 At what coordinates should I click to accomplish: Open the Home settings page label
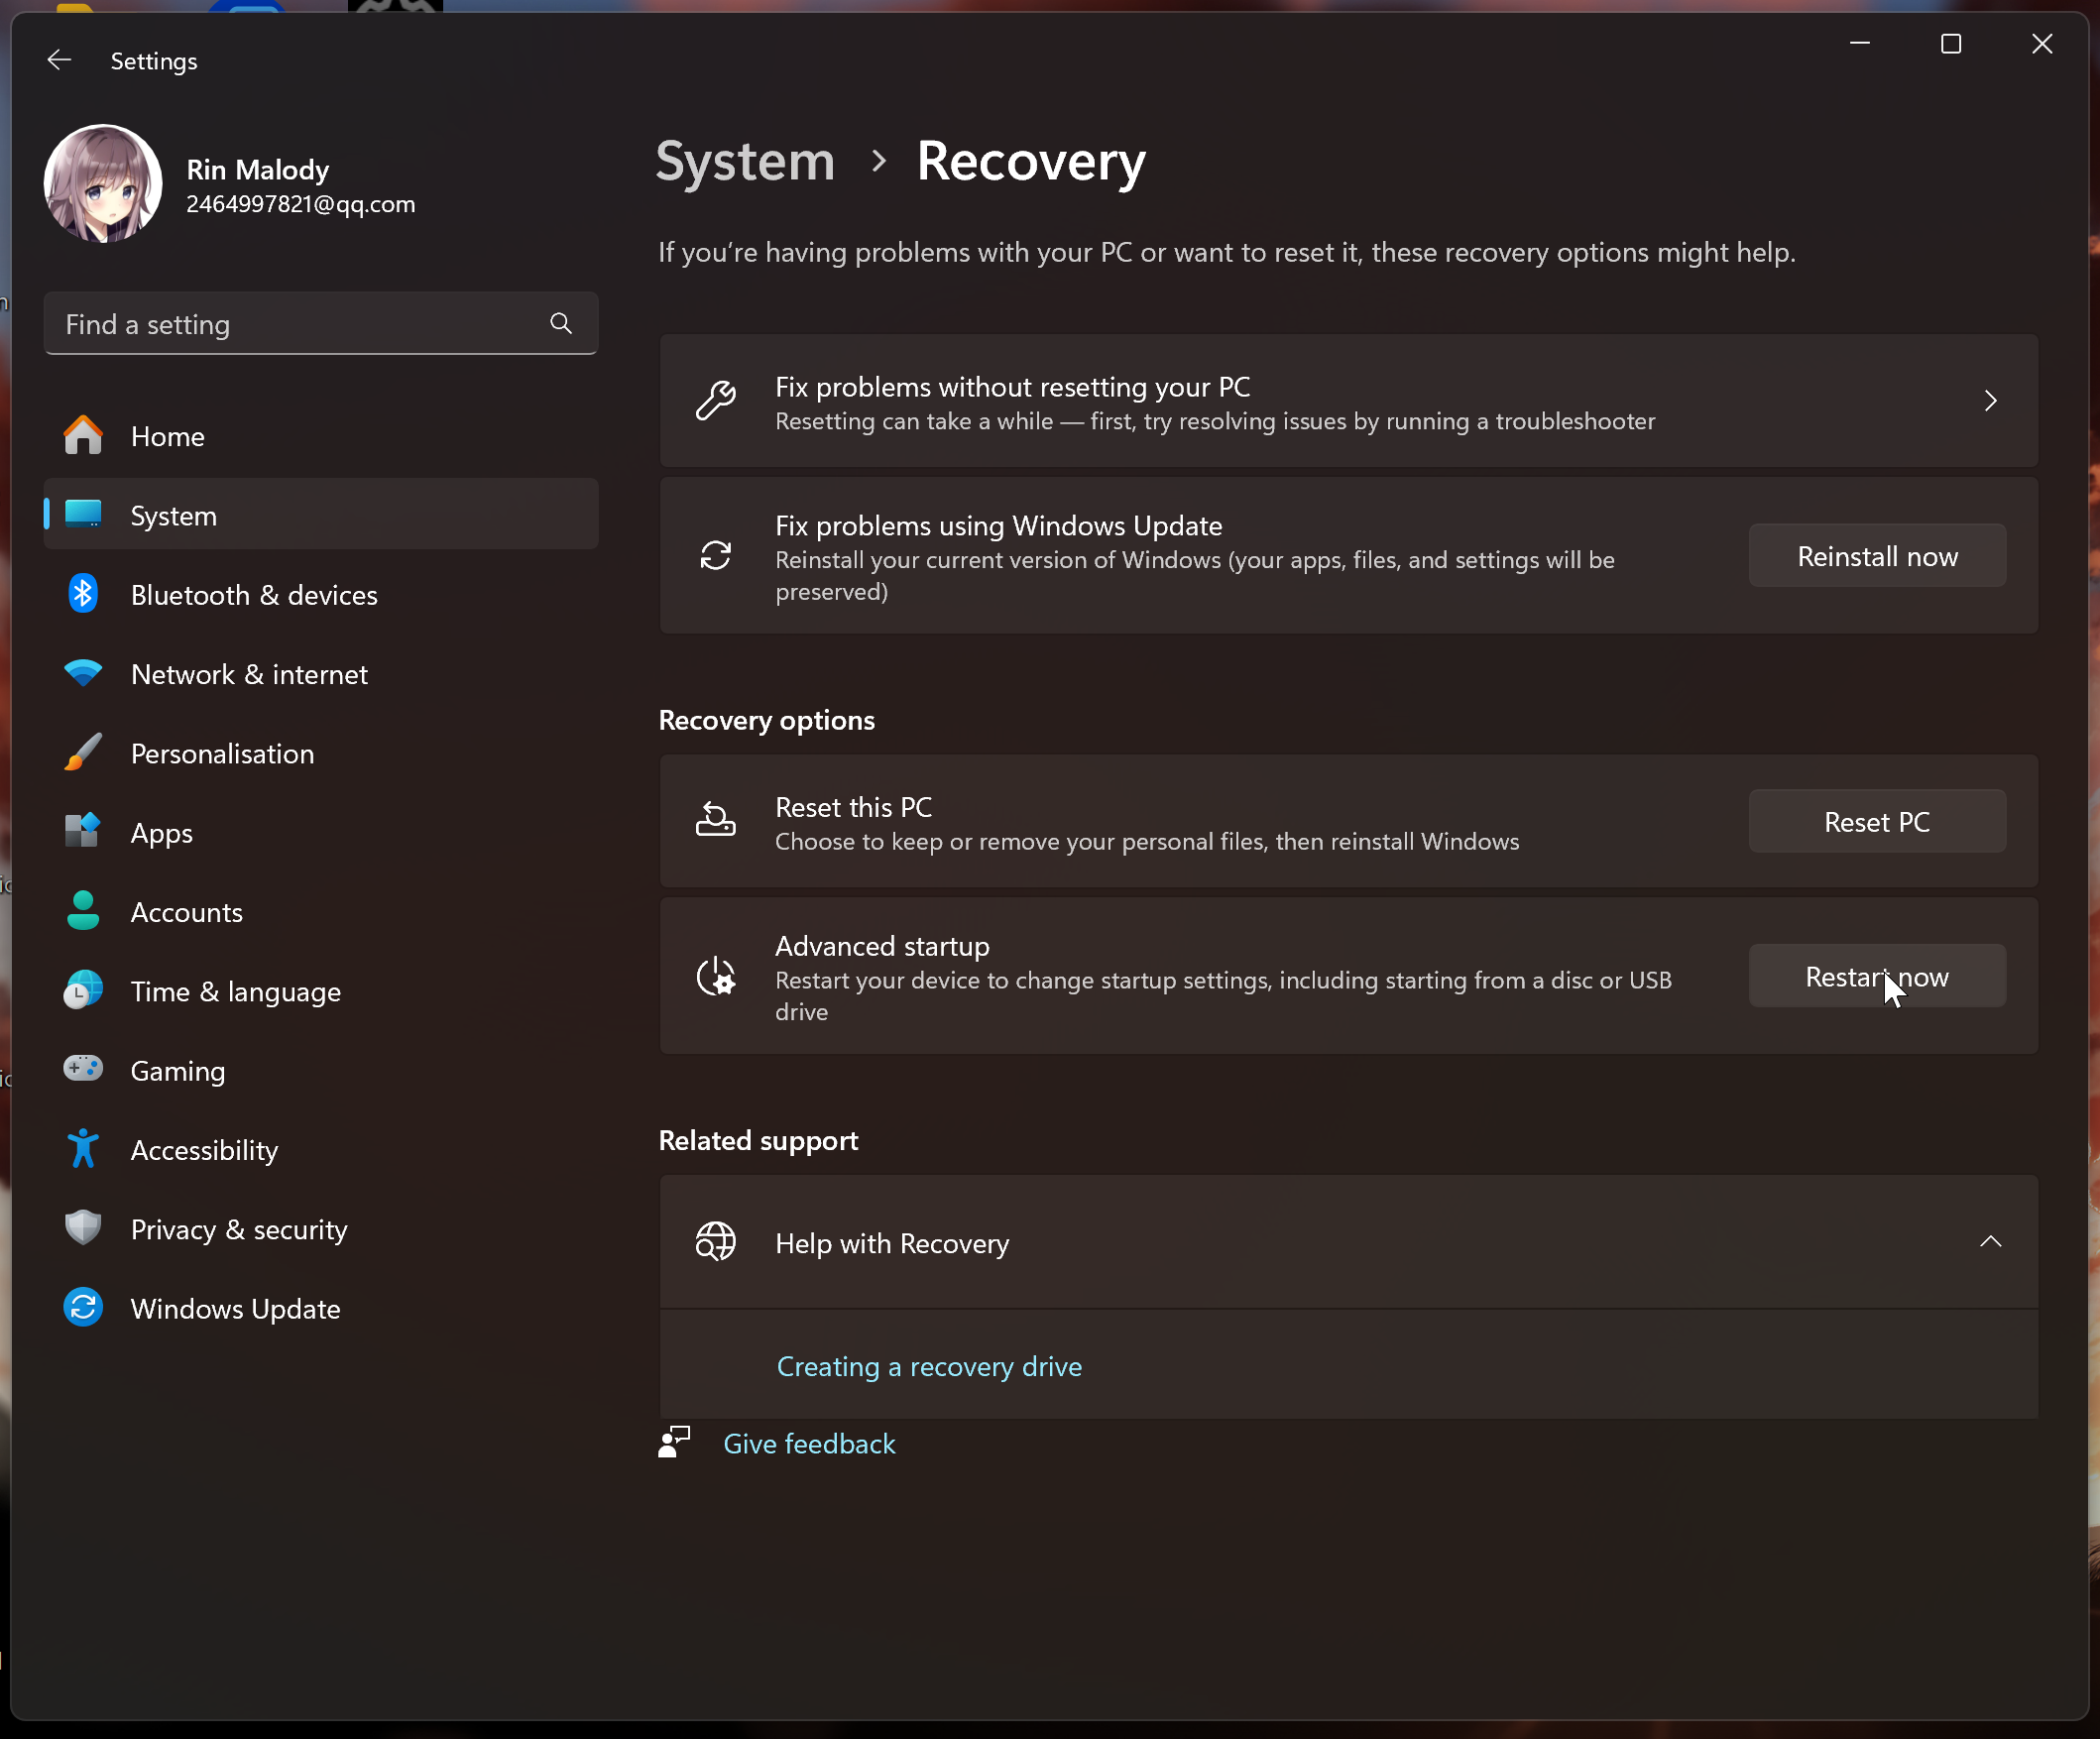coord(168,436)
